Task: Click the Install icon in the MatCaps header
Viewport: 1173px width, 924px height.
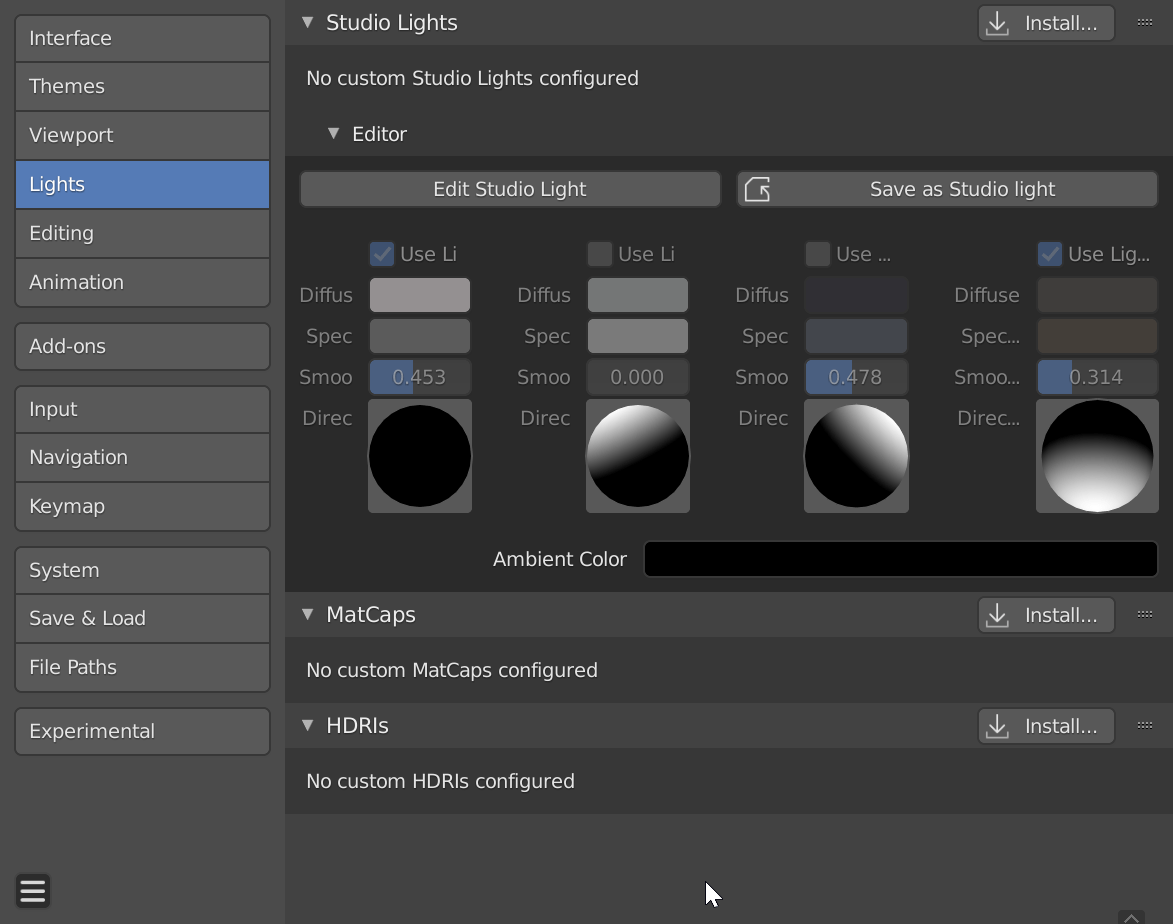Action: 997,614
